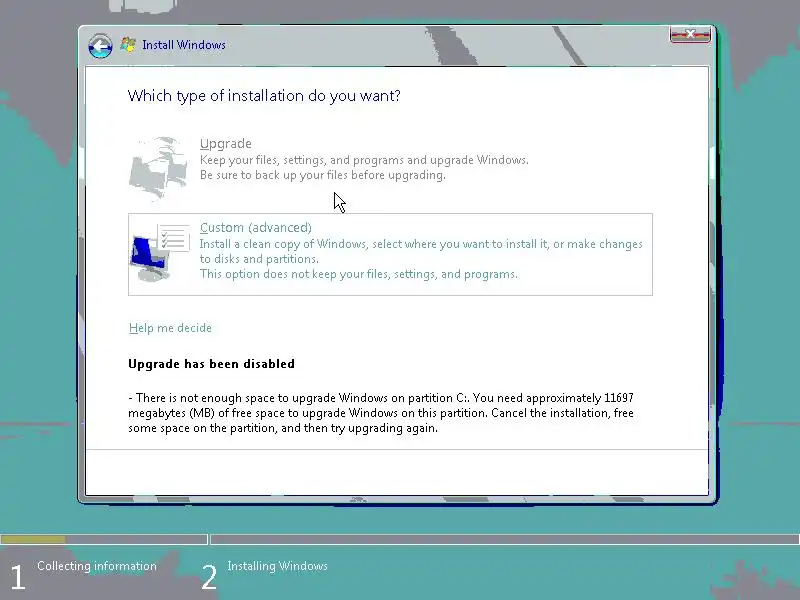Close the Install Windows dialog
800x600 pixels.
point(690,35)
